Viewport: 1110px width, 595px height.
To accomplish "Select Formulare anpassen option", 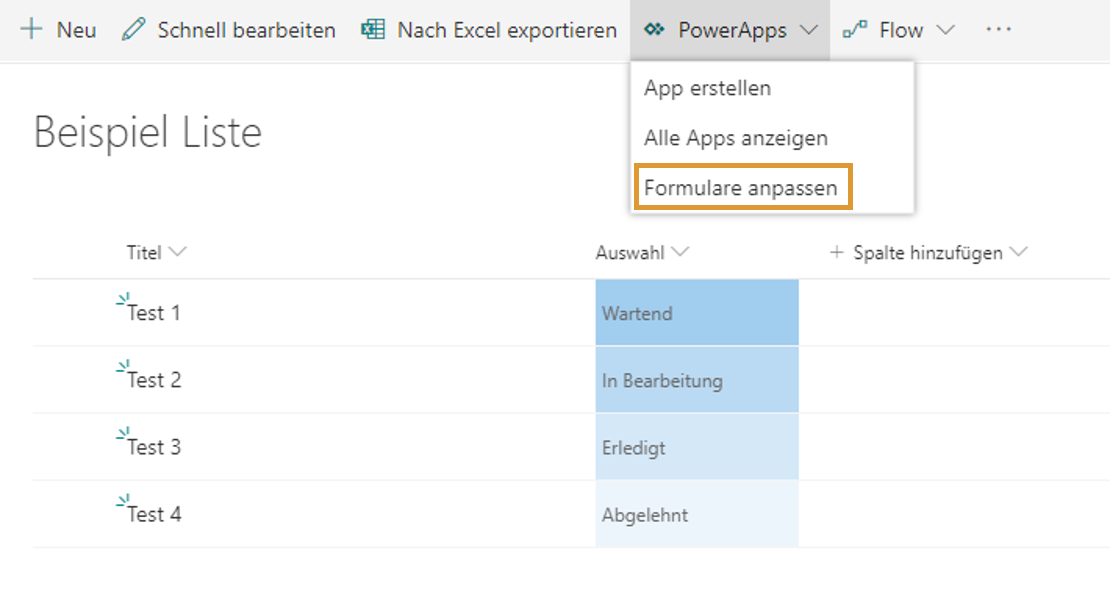I will pyautogui.click(x=743, y=187).
